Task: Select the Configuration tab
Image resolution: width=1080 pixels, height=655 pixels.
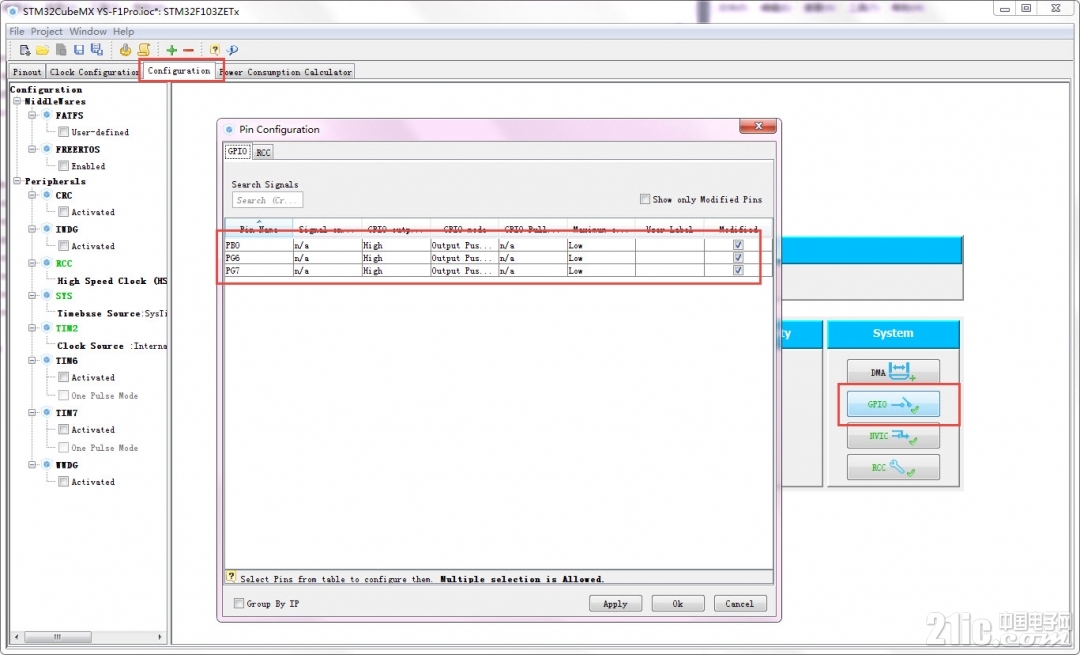Action: click(179, 70)
